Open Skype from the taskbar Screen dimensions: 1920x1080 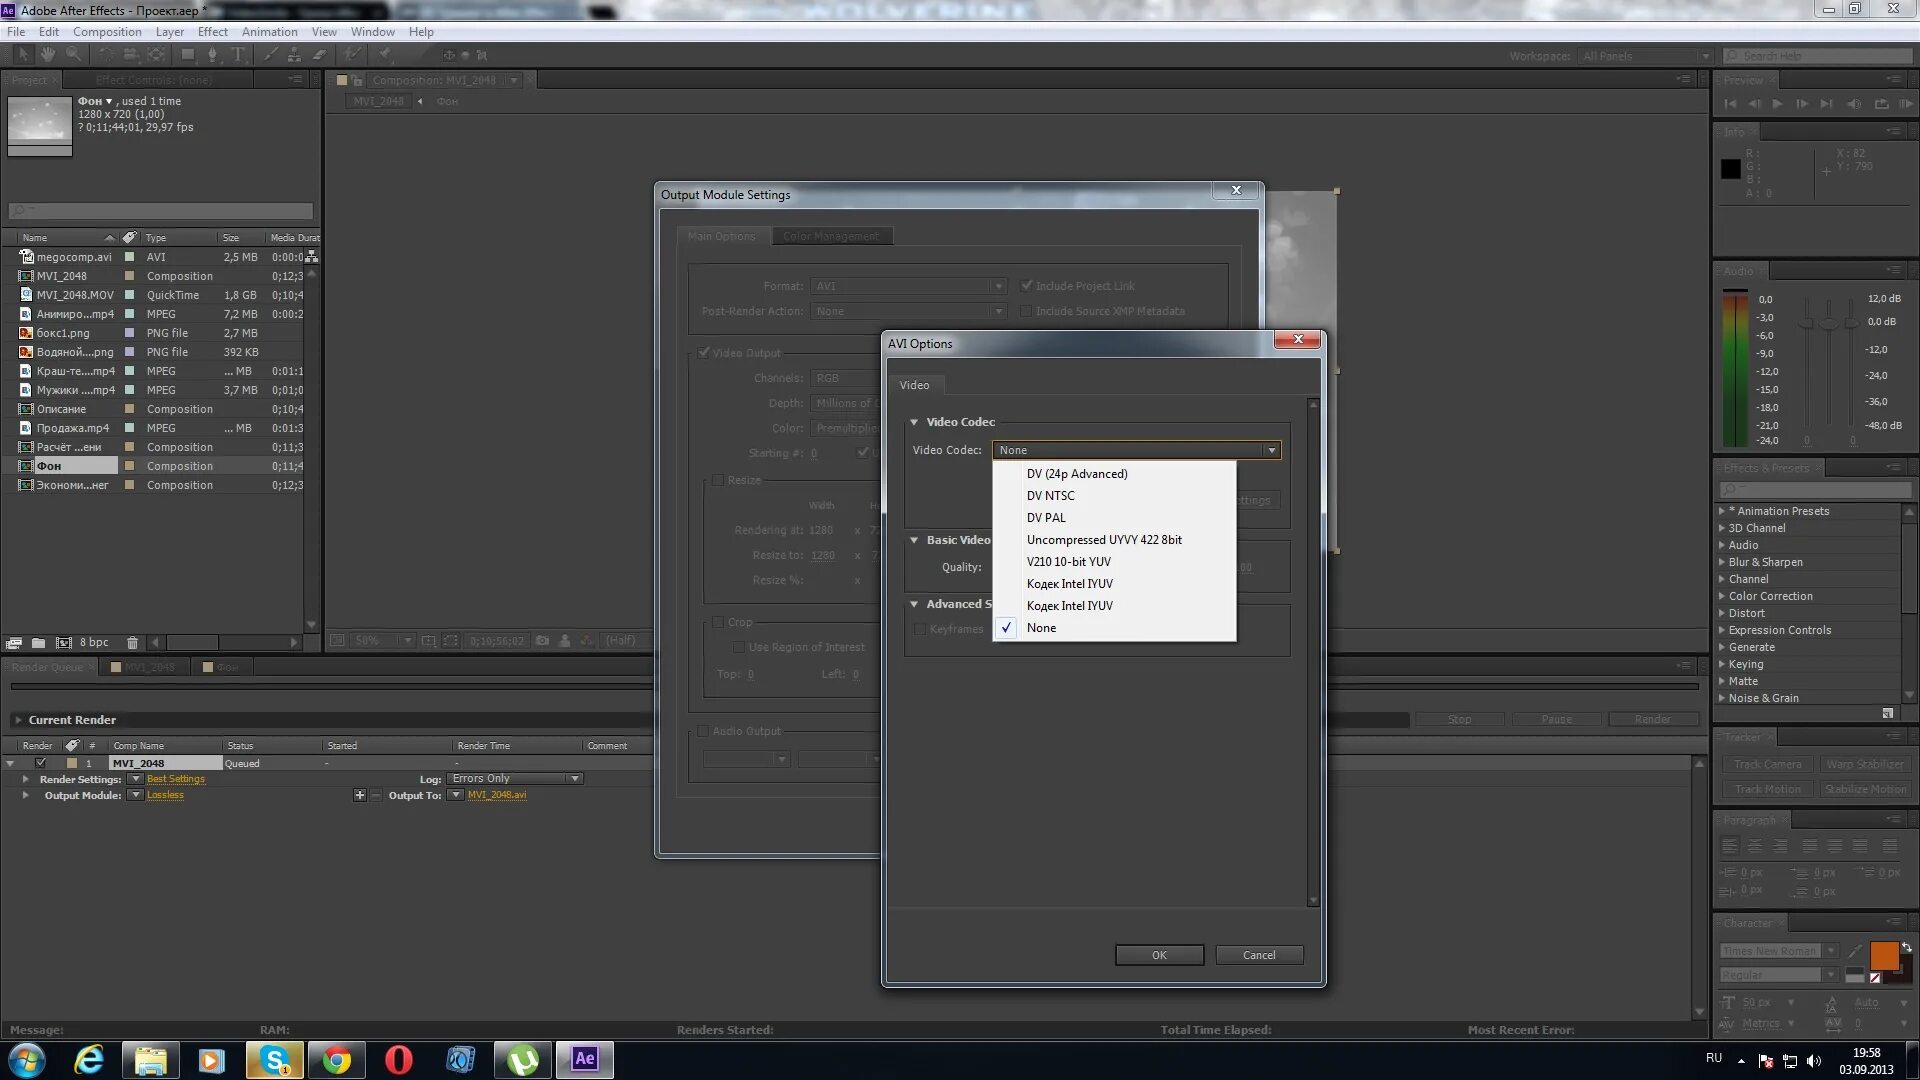point(274,1059)
